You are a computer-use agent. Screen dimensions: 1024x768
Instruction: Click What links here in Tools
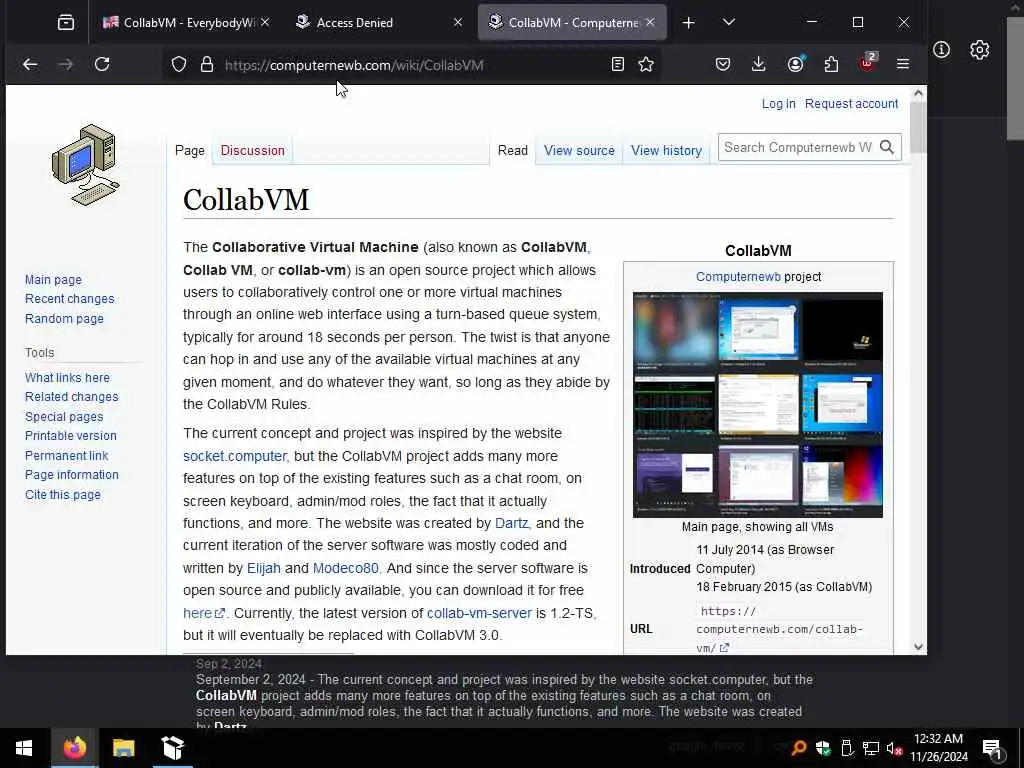pyautogui.click(x=67, y=377)
